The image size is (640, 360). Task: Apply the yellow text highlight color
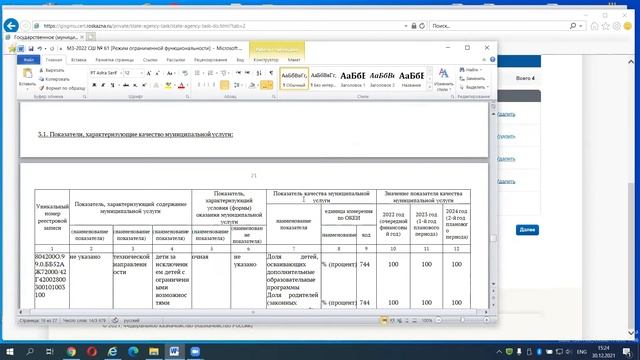click(x=168, y=85)
